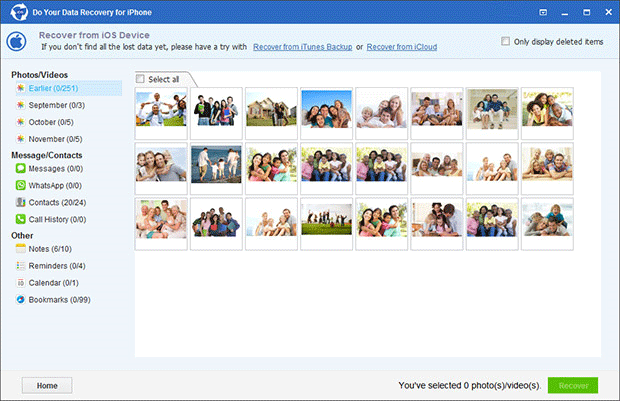
Task: Select the Earlier (0/251) photos icon
Action: 20,88
